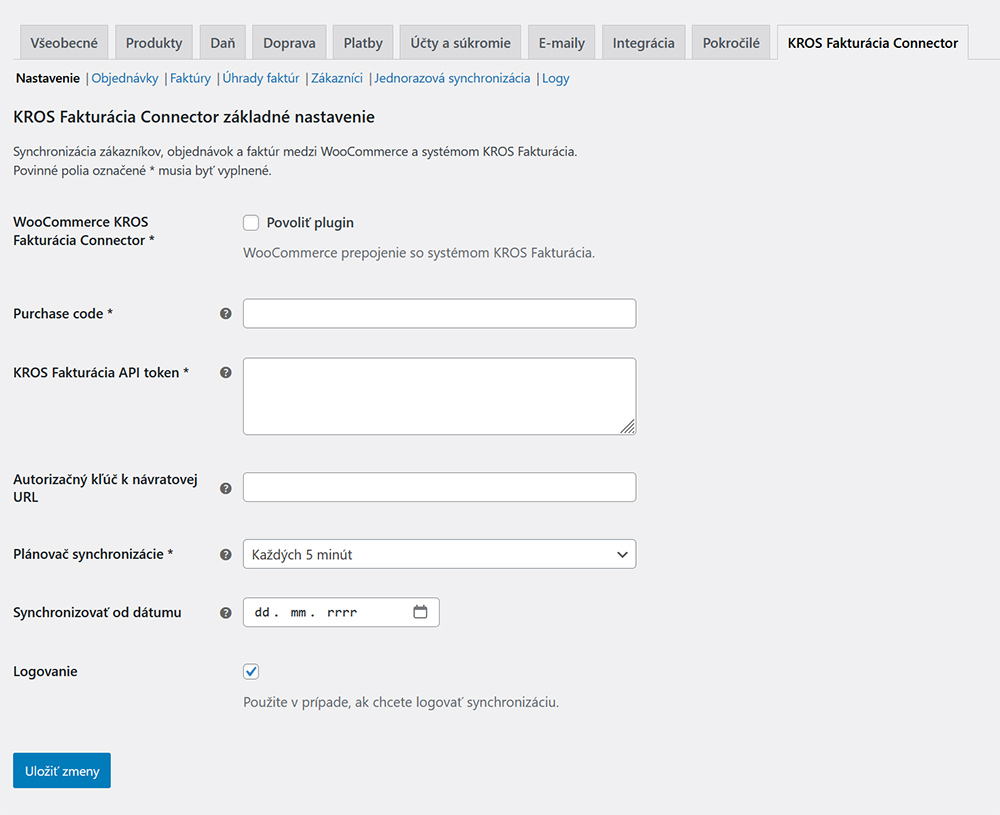Expand the Každých 5 minút dropdown

[x=439, y=554]
